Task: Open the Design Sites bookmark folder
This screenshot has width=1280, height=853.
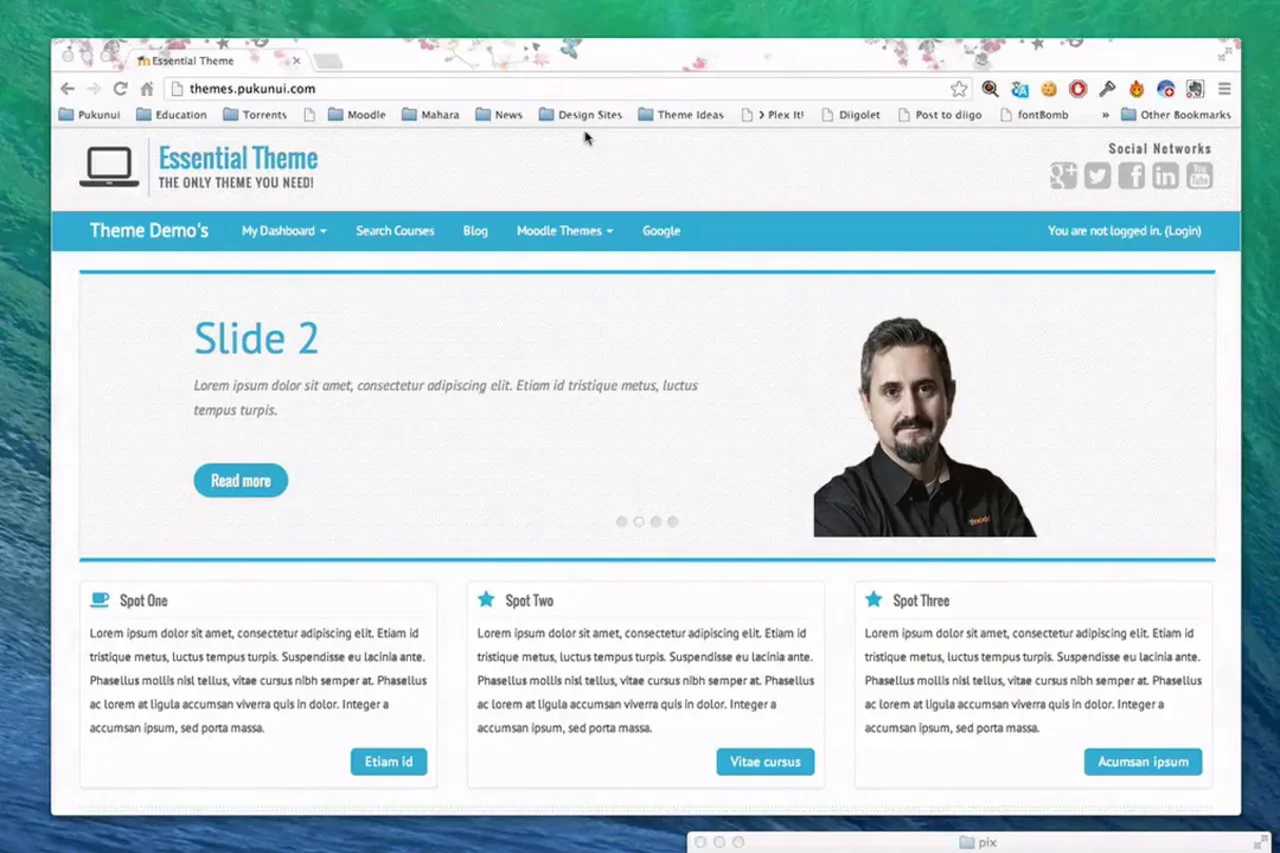Action: click(x=580, y=115)
